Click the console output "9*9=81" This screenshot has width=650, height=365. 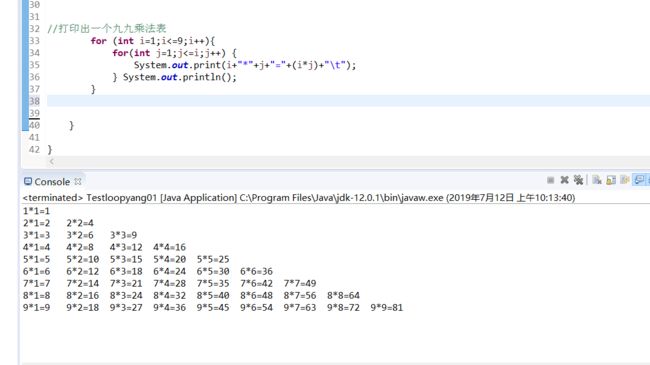pyautogui.click(x=386, y=307)
